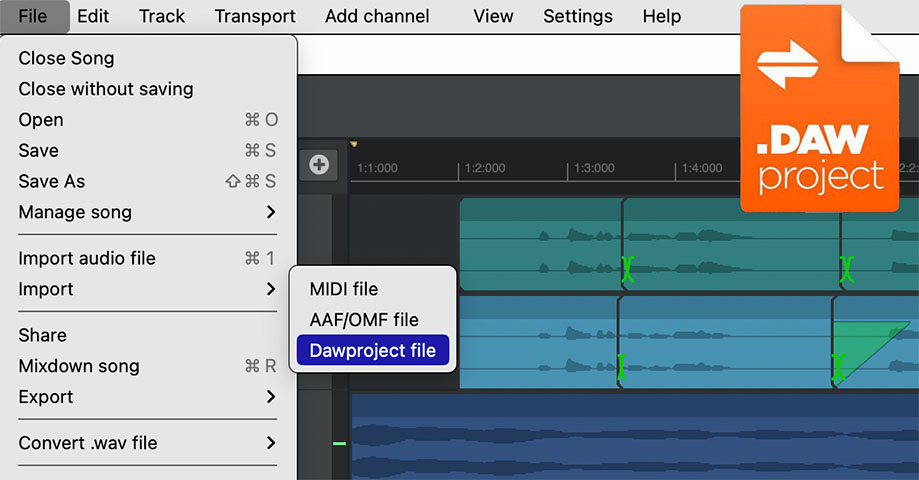Click the yellow playhead marker on ruler
The width and height of the screenshot is (919, 480).
[x=353, y=145]
